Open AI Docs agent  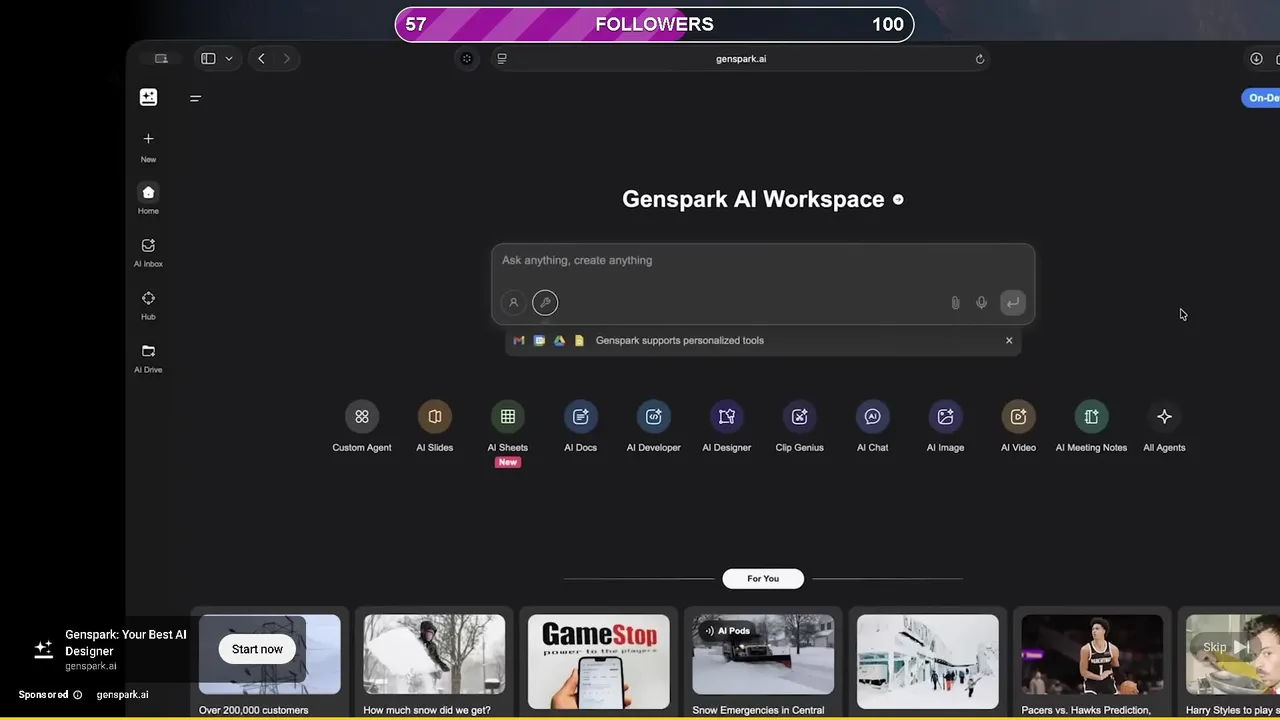coord(581,417)
